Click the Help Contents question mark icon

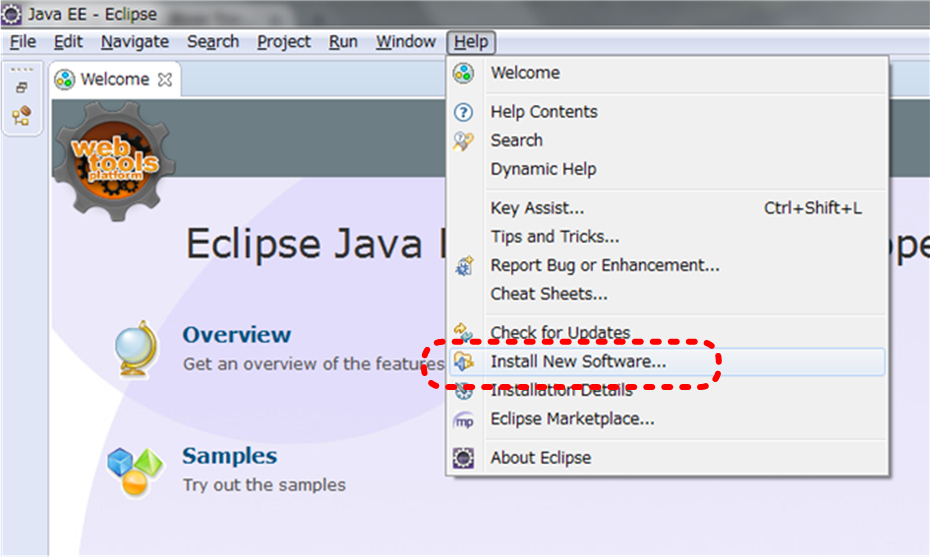click(464, 112)
